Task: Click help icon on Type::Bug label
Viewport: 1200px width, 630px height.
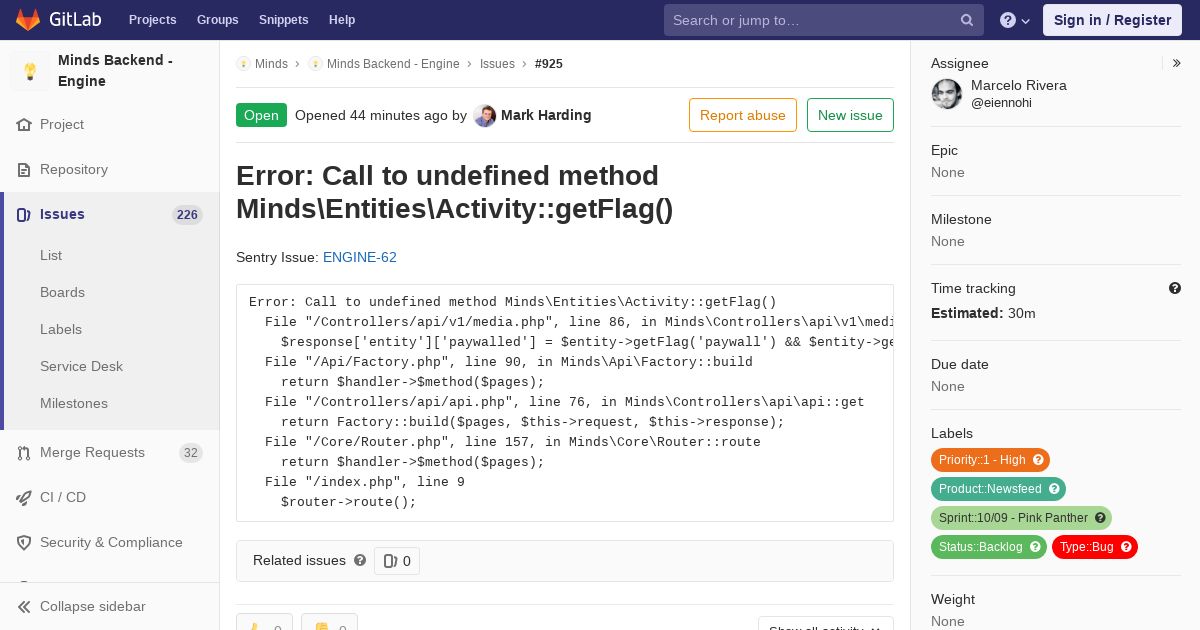Action: tap(1126, 547)
